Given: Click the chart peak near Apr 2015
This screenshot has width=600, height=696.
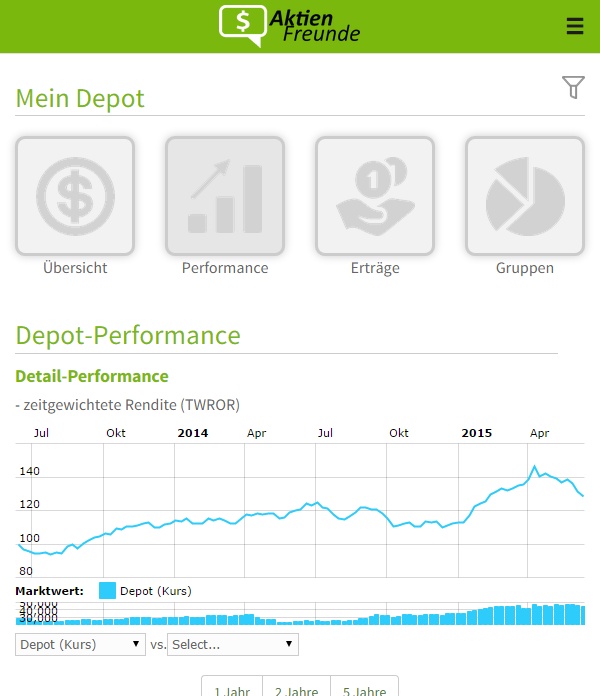Looking at the screenshot, I should pos(534,467).
